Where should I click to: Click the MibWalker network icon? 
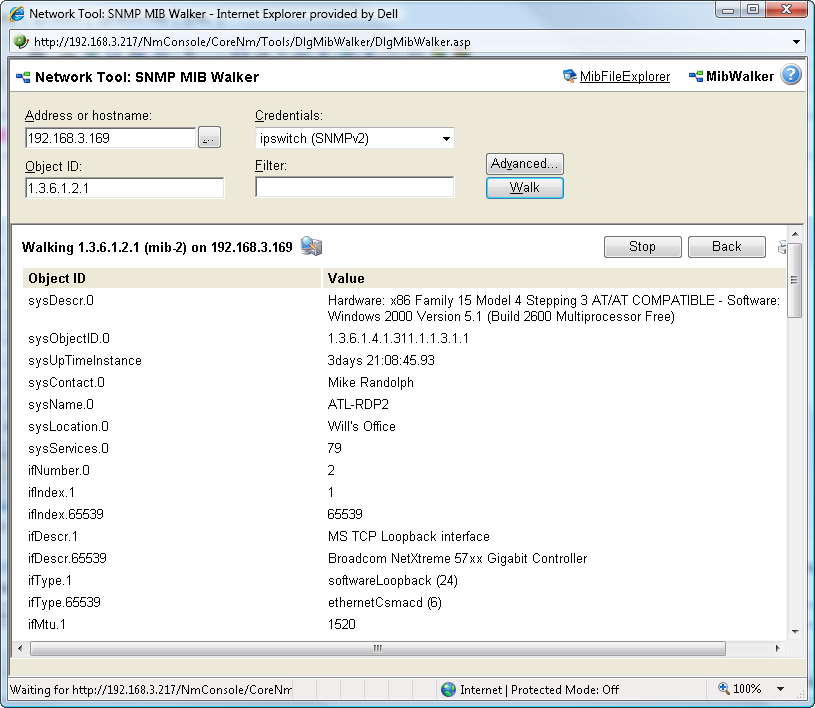697,77
